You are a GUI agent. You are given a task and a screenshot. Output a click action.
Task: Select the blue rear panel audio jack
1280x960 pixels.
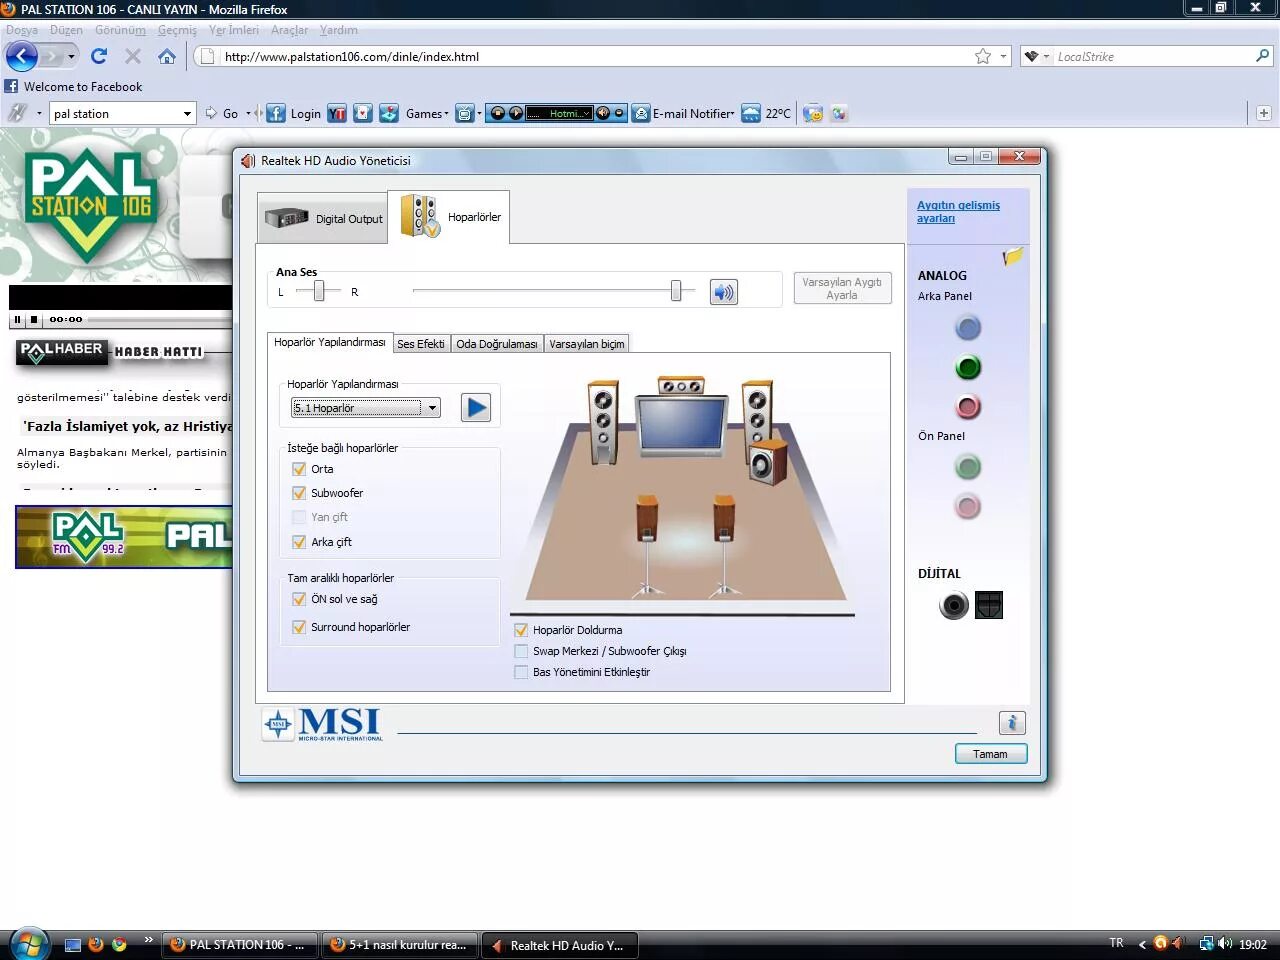[x=968, y=327]
